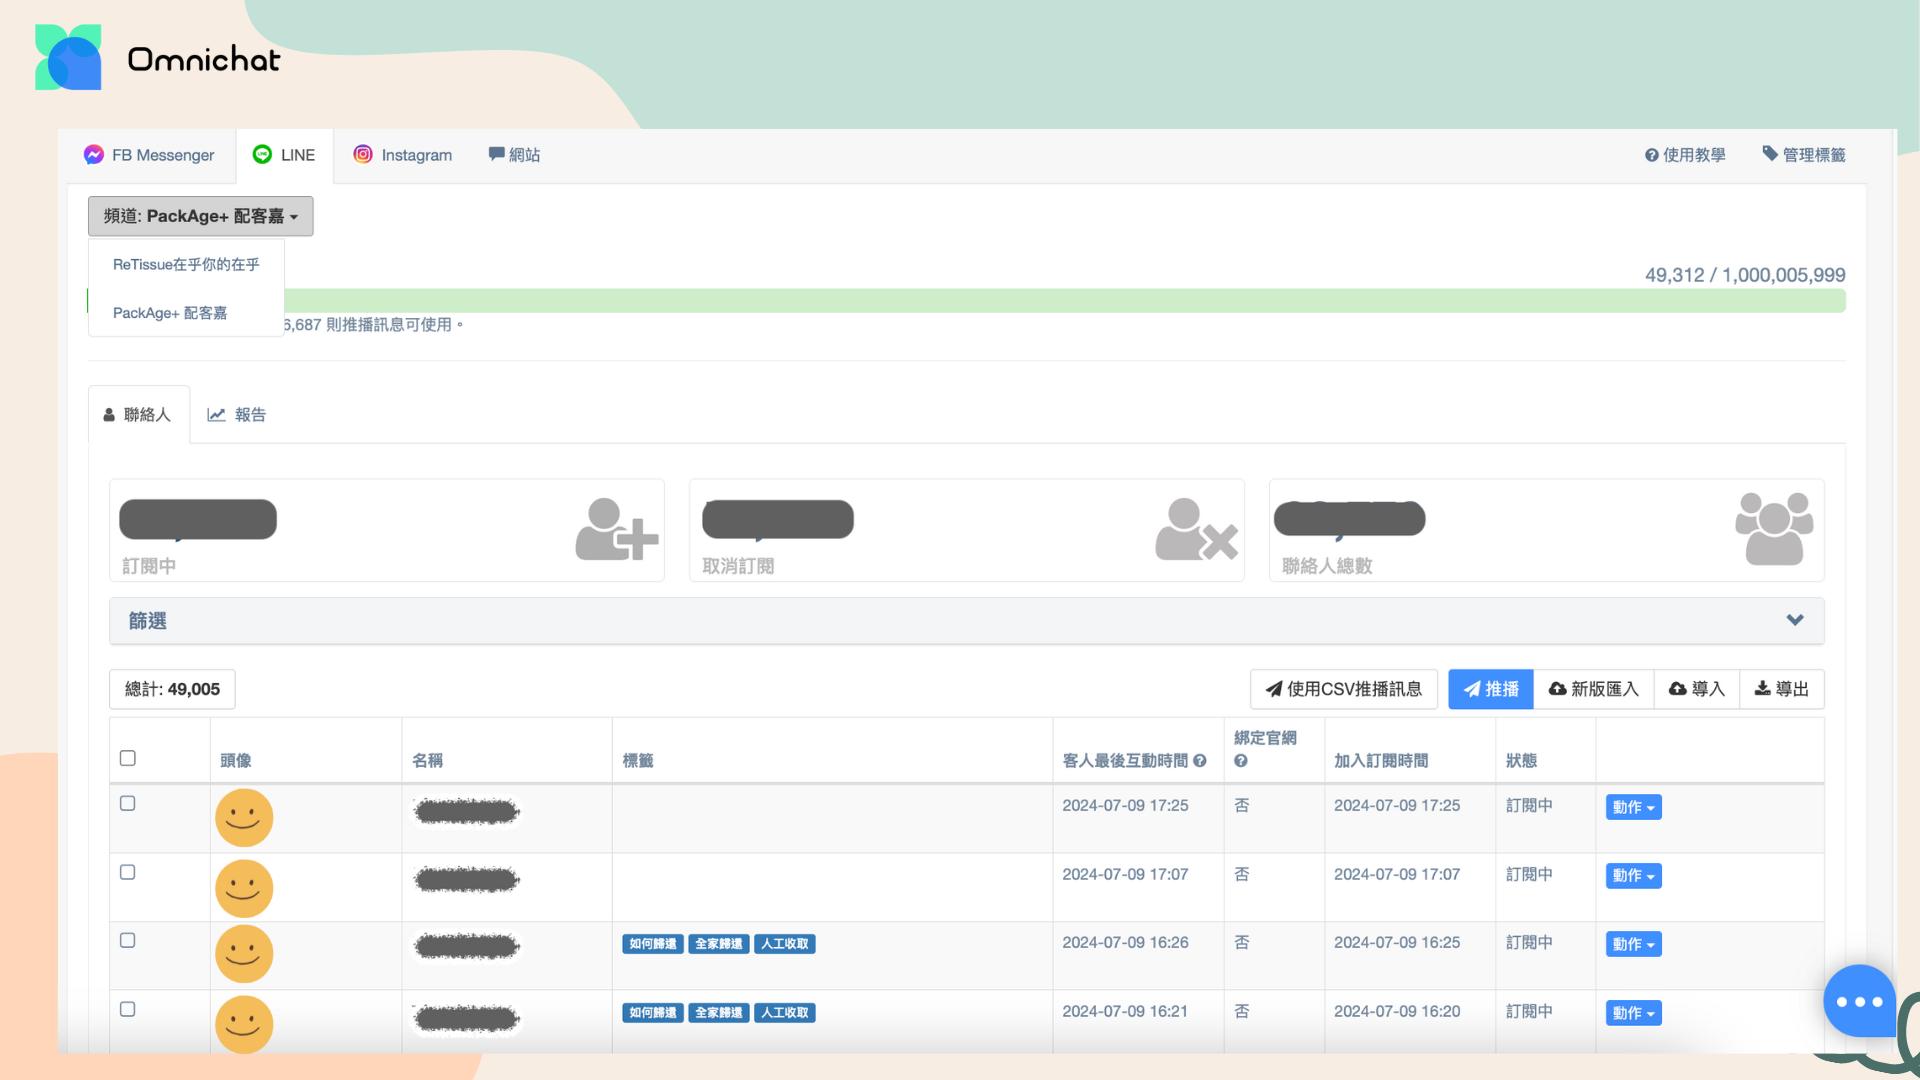Open 管理標籤 tag management
1920x1080 pixels.
1804,155
